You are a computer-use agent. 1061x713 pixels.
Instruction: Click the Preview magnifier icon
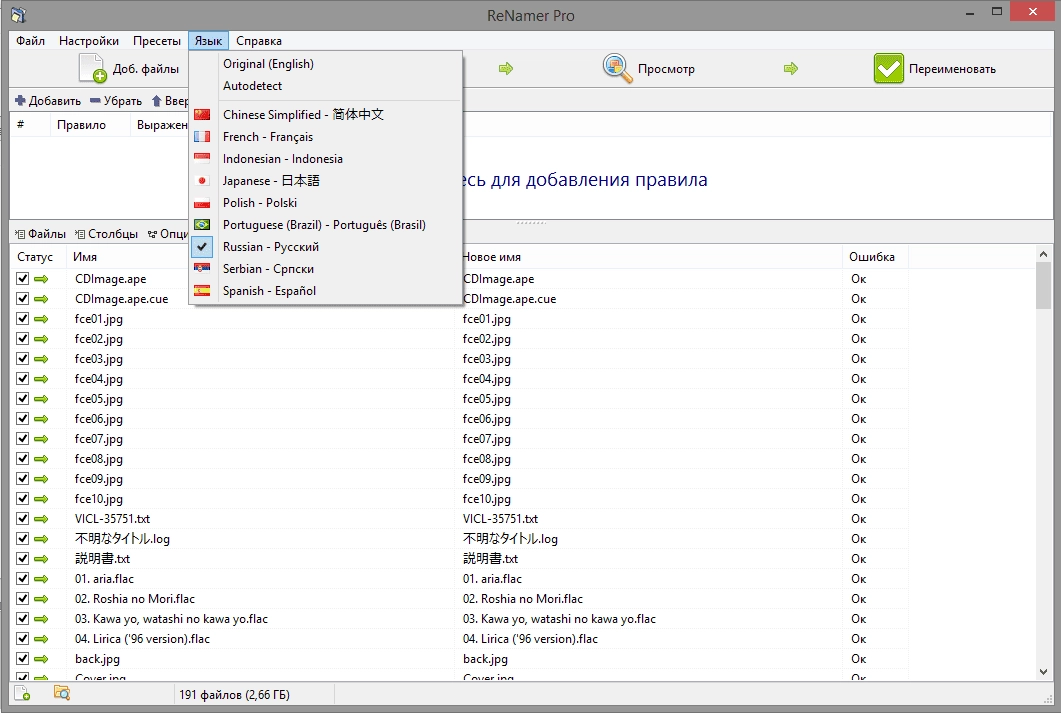click(617, 68)
